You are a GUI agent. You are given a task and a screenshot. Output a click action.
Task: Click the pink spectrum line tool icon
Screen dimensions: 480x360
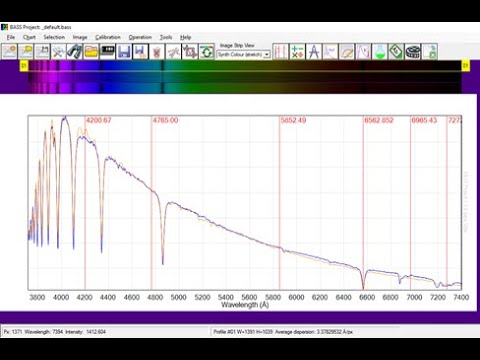tap(173, 52)
